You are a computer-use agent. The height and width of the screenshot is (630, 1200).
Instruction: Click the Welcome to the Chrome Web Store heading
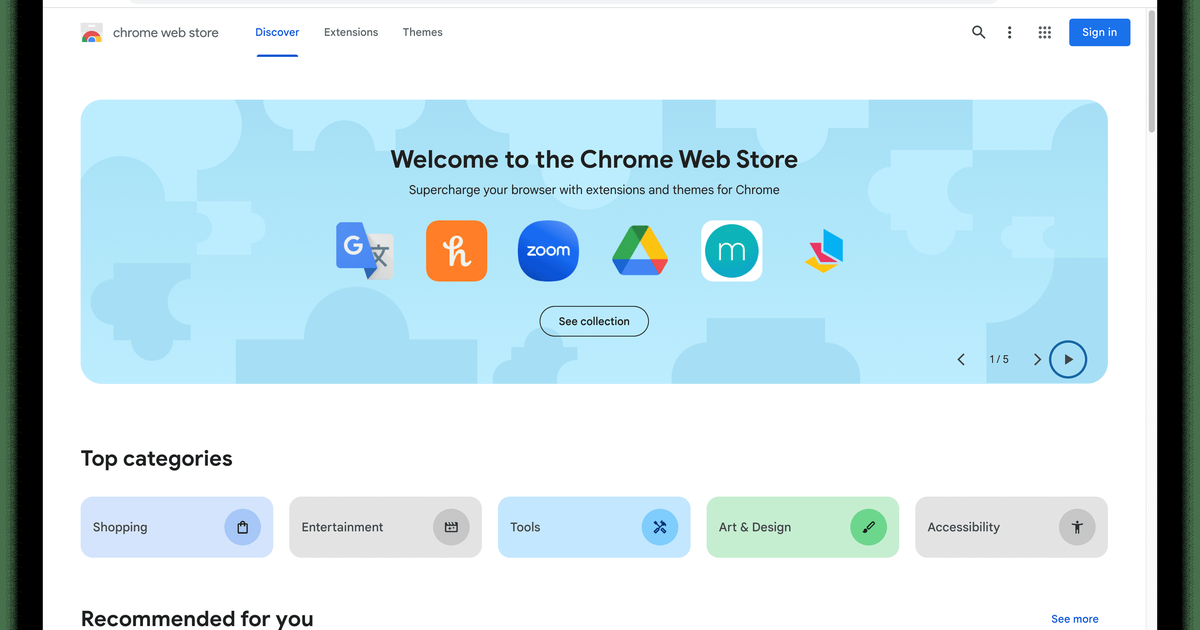[x=594, y=159]
